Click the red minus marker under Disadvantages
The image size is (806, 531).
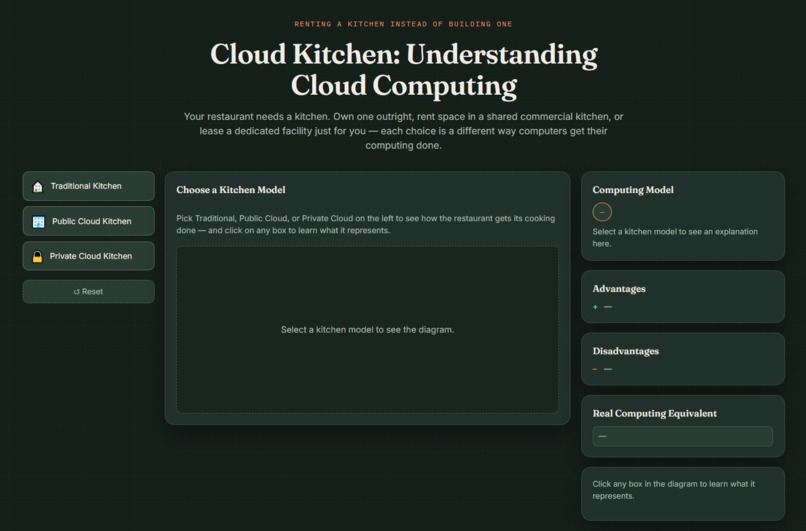click(595, 369)
